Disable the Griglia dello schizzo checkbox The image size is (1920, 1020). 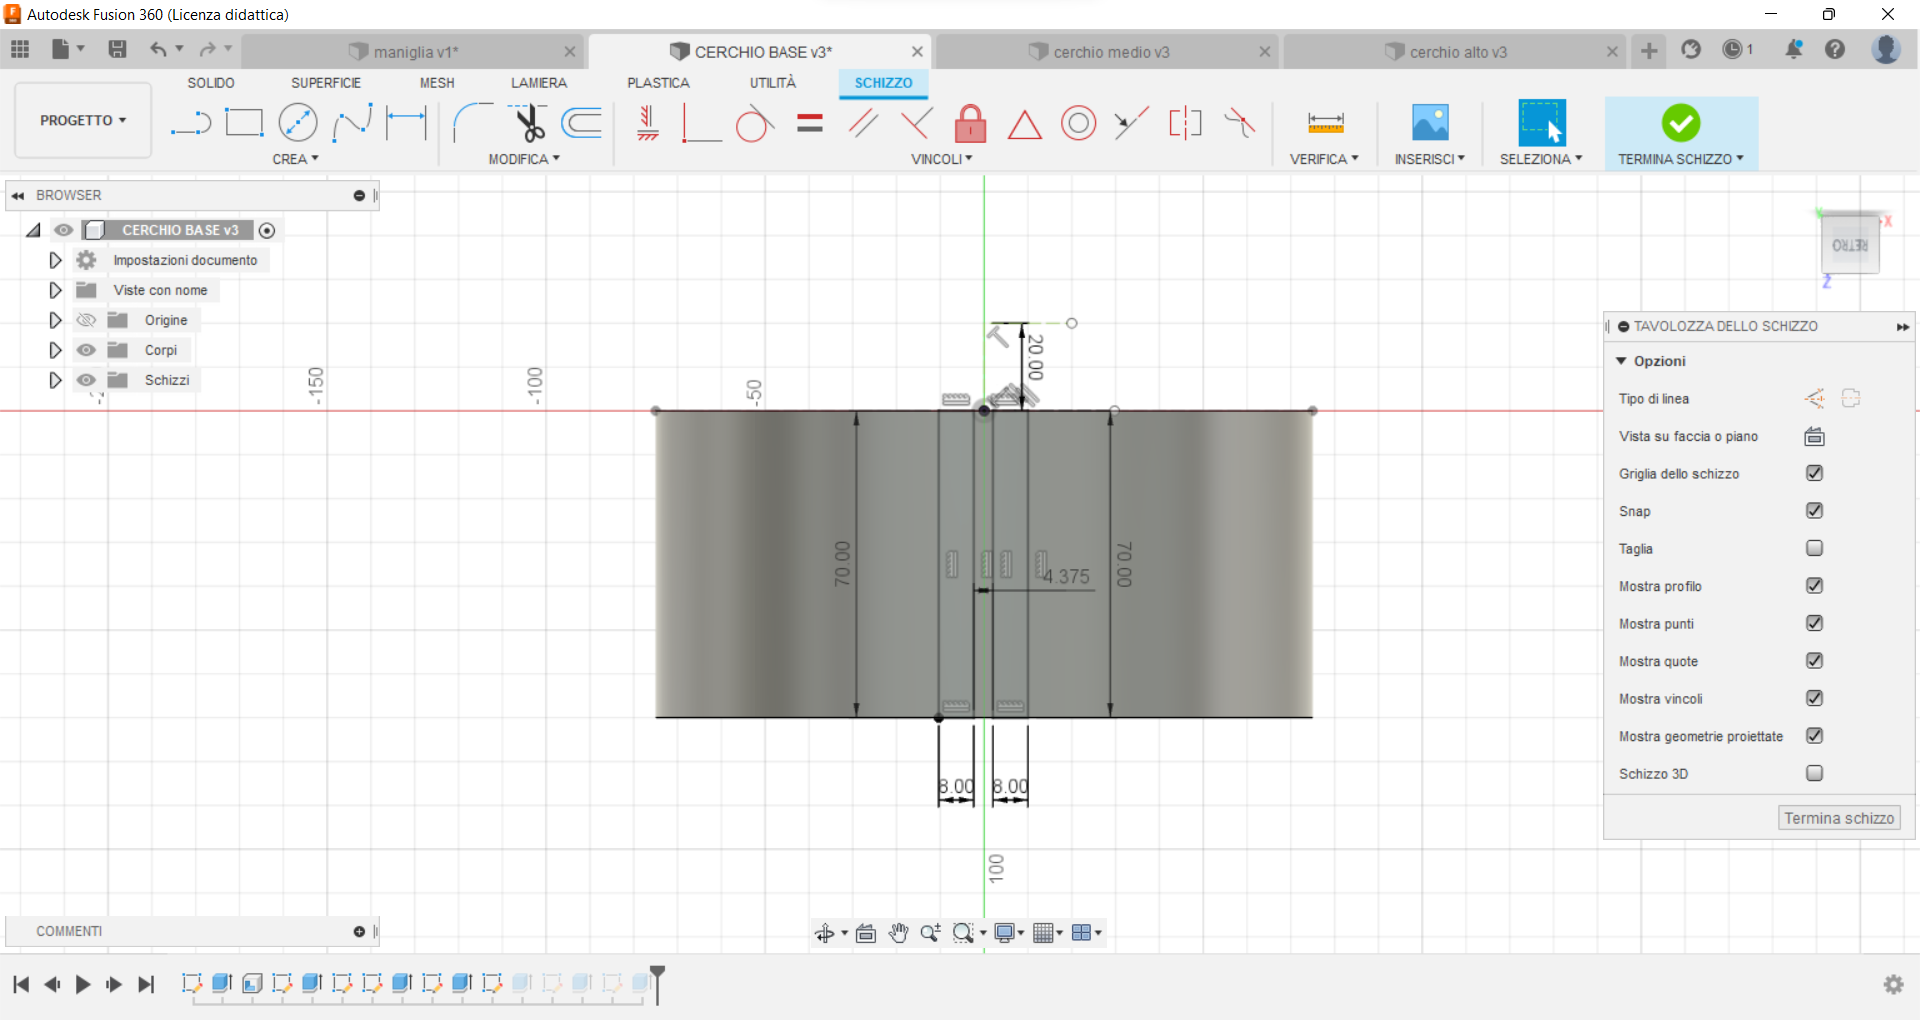pos(1815,473)
